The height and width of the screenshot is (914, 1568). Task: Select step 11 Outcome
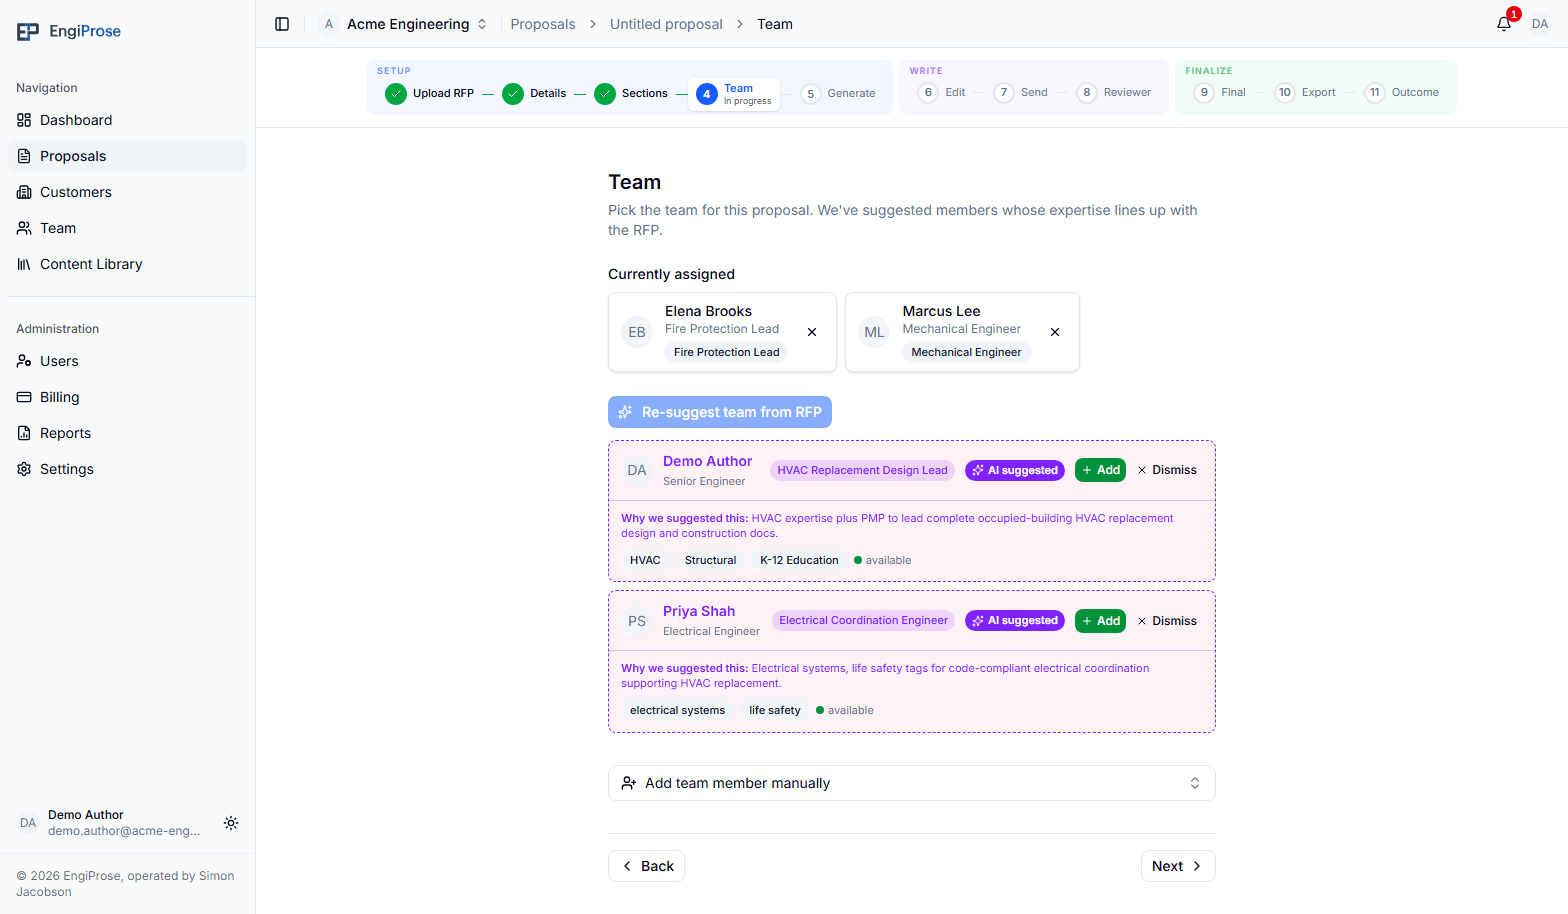(x=1402, y=92)
